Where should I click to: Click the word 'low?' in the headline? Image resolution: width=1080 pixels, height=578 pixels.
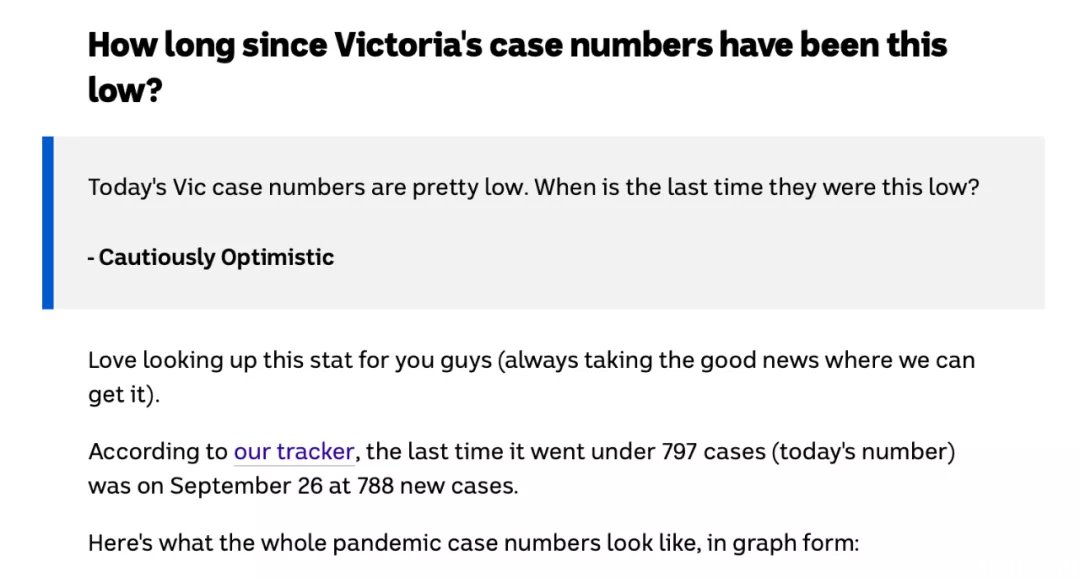[125, 90]
